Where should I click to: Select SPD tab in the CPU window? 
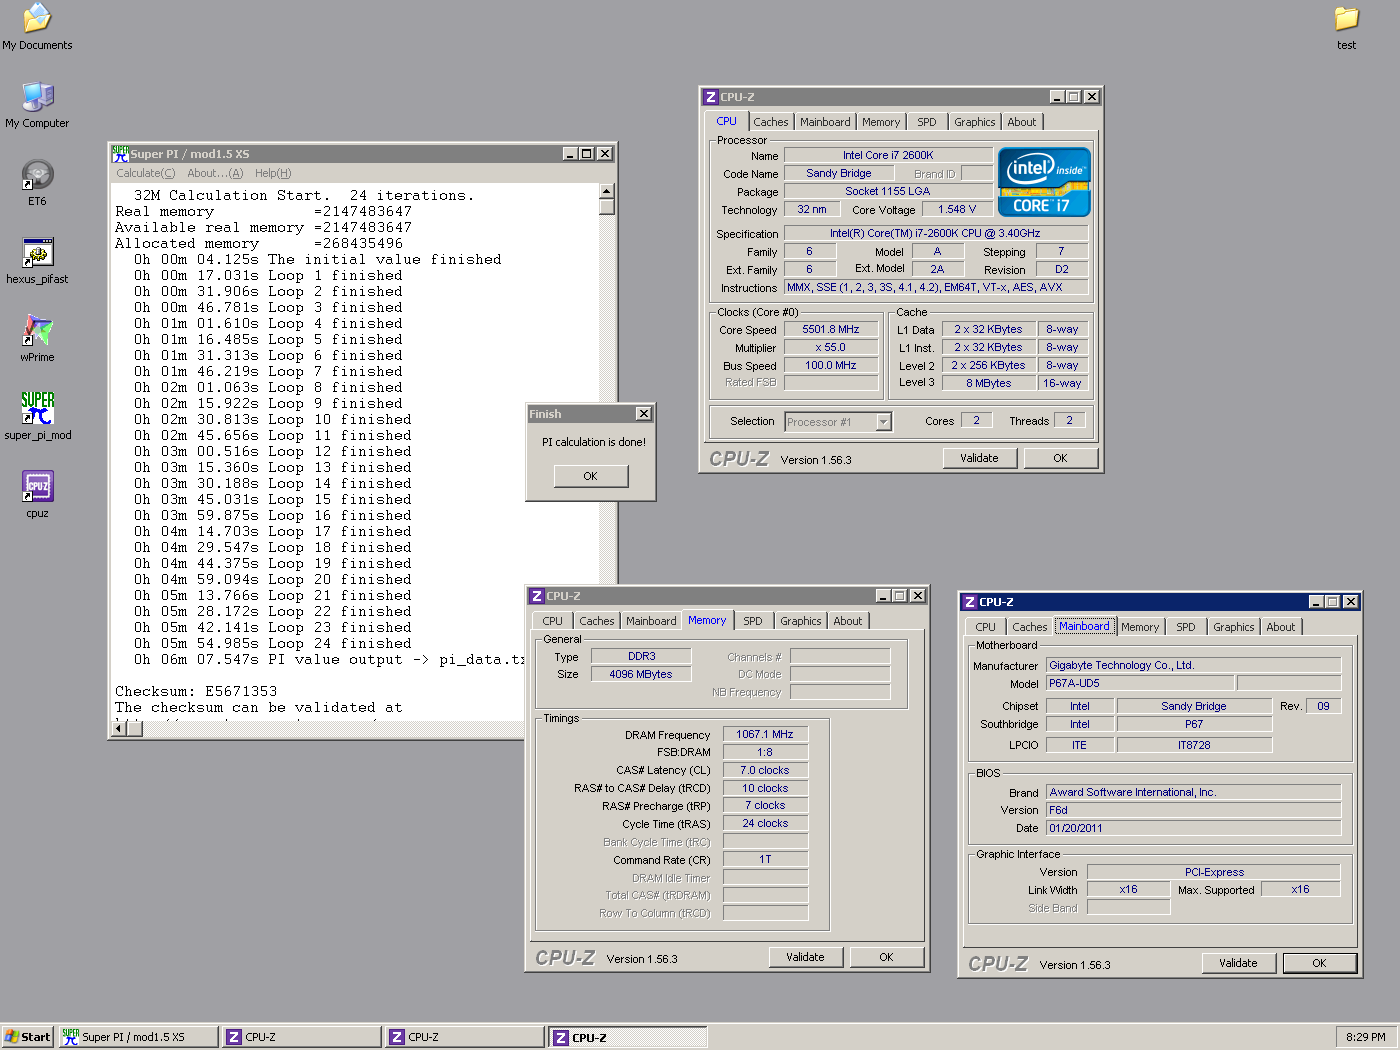coord(927,122)
